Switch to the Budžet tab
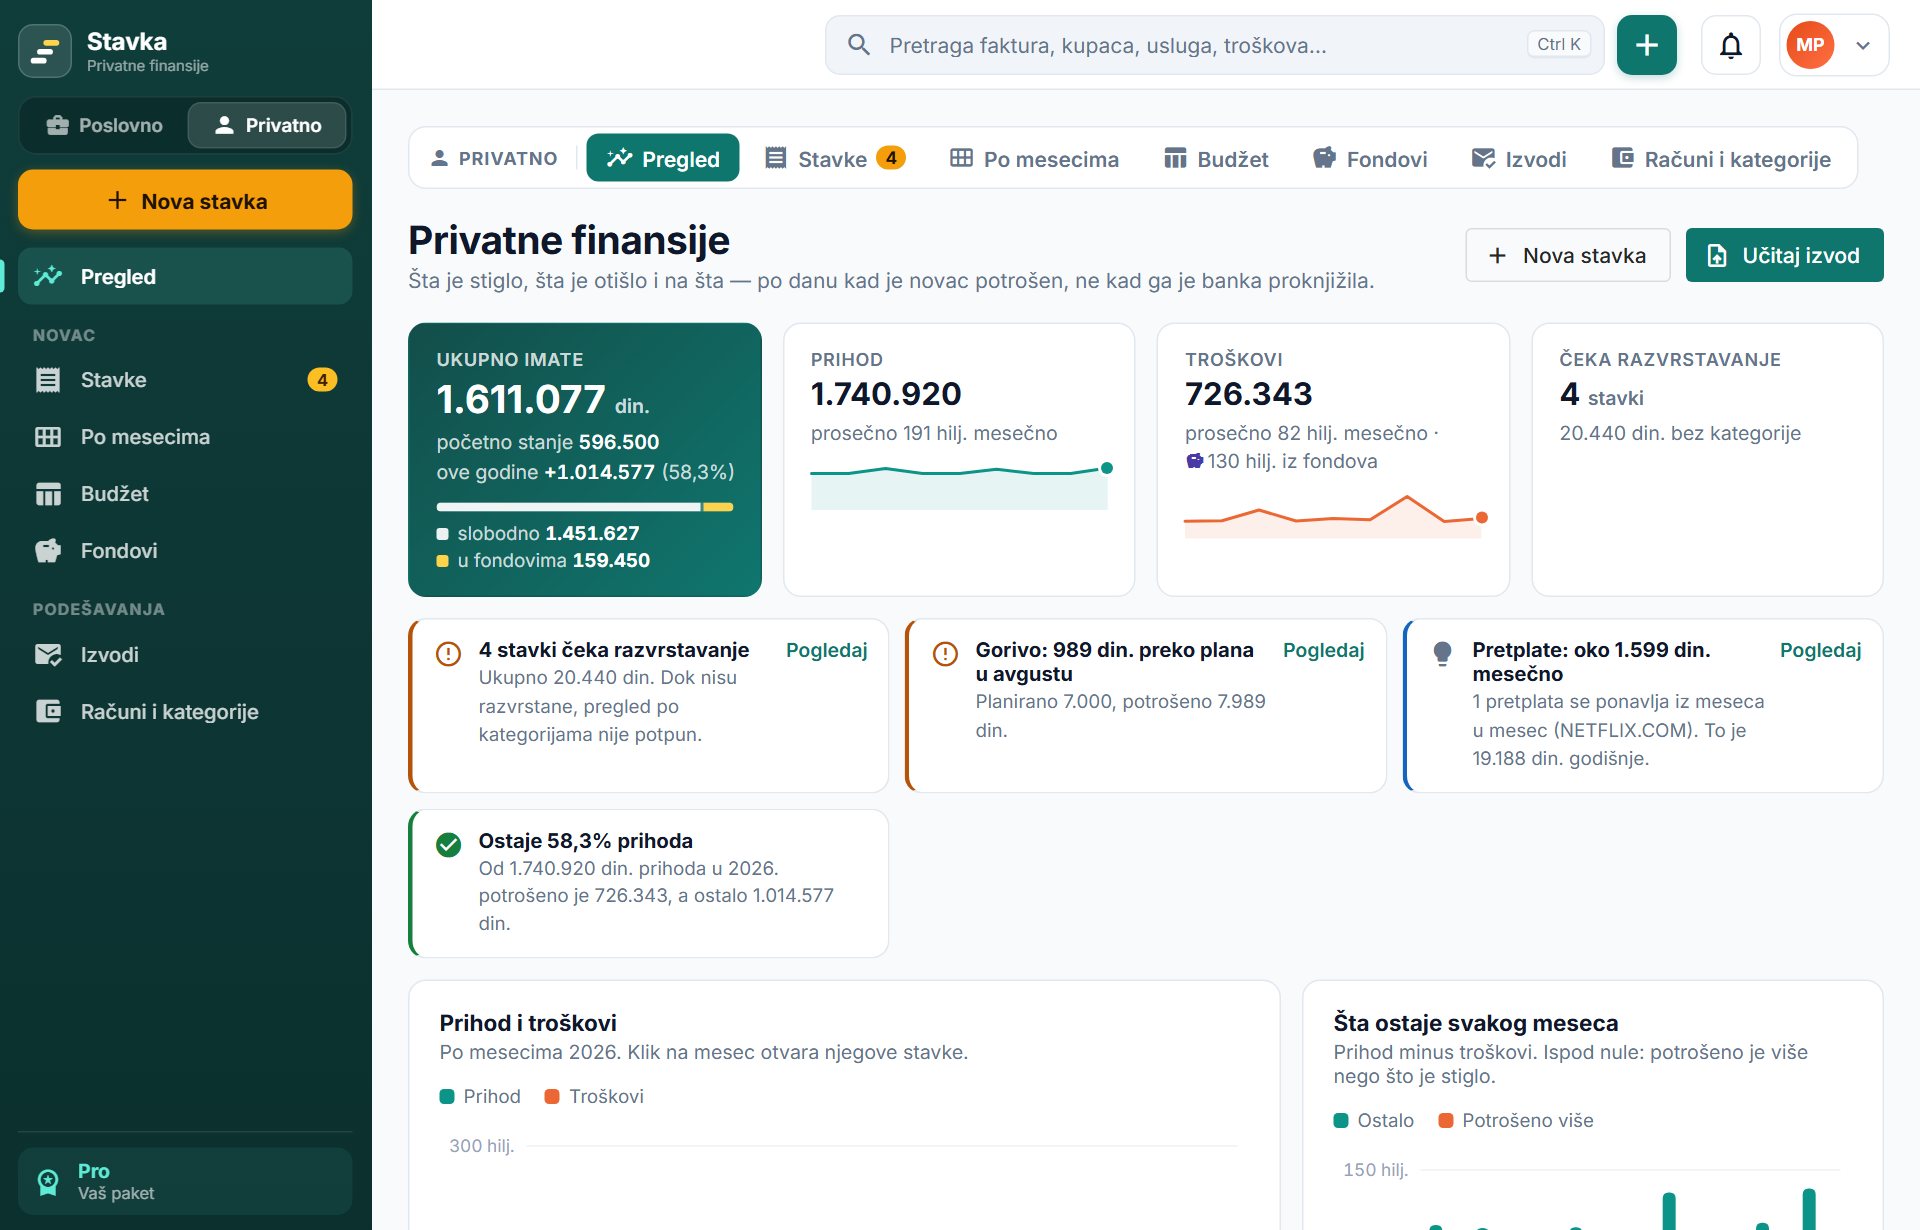Screen dimensions: 1920x1230 (1216, 158)
